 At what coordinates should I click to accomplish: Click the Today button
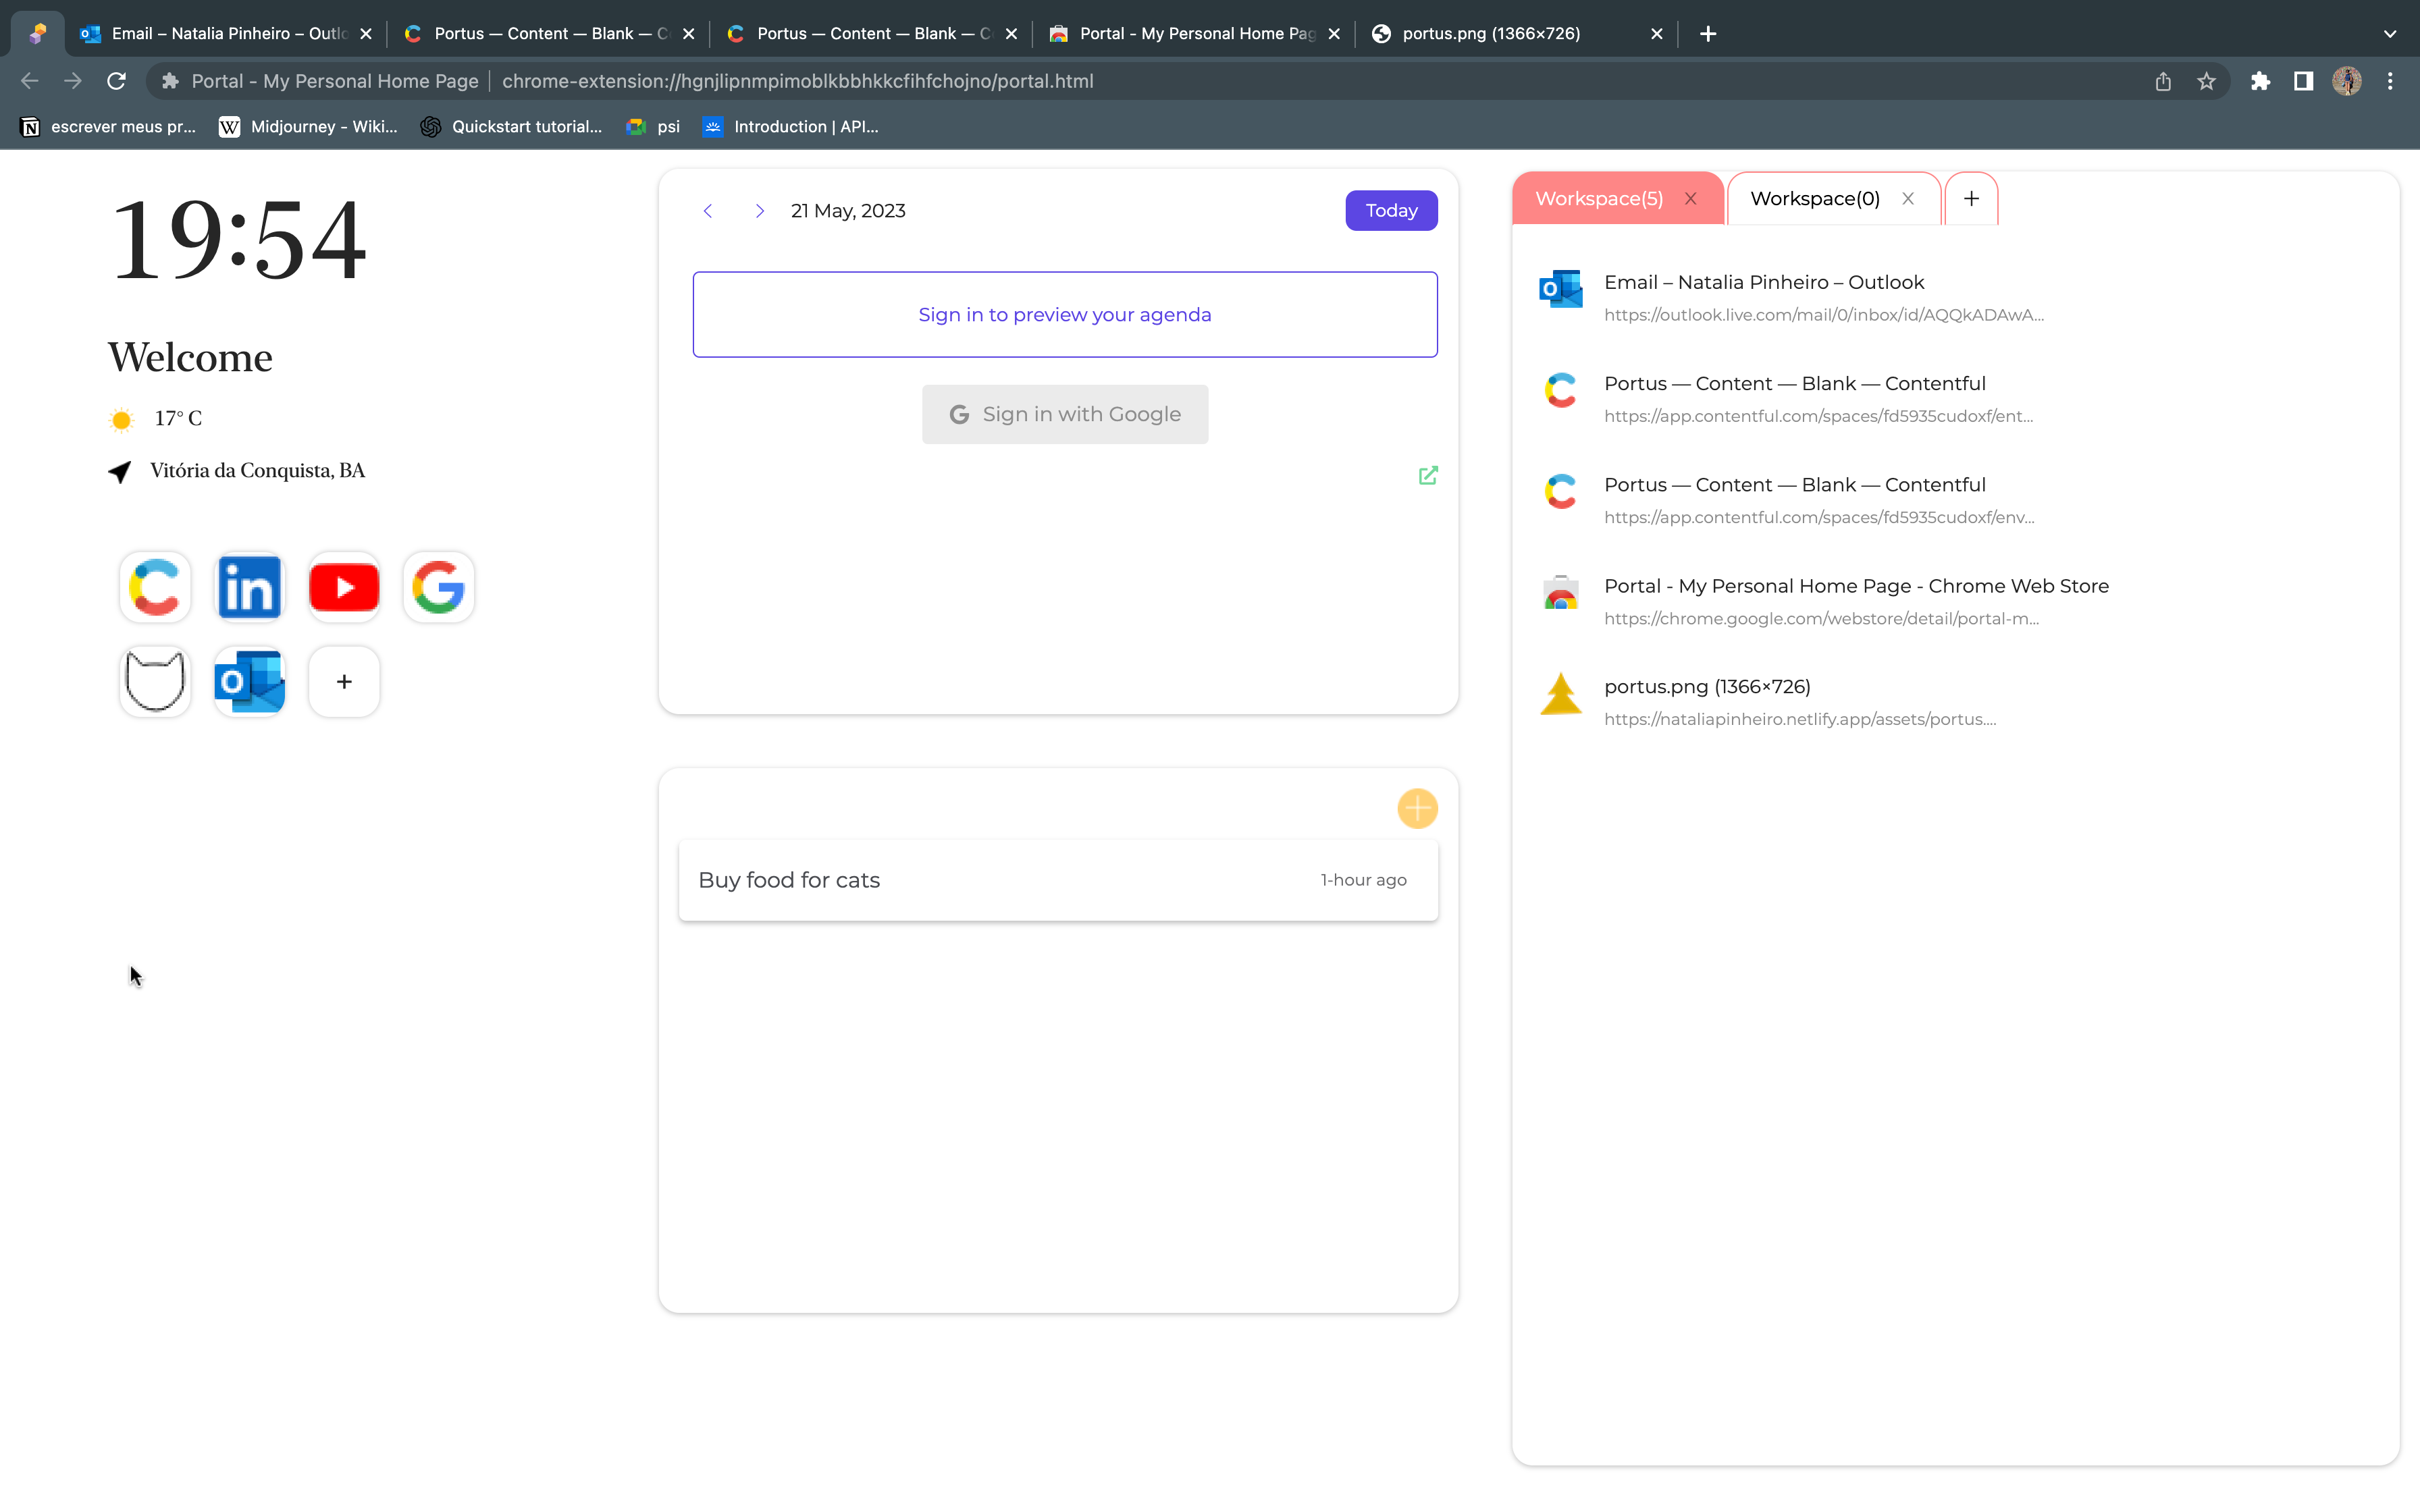click(1391, 211)
